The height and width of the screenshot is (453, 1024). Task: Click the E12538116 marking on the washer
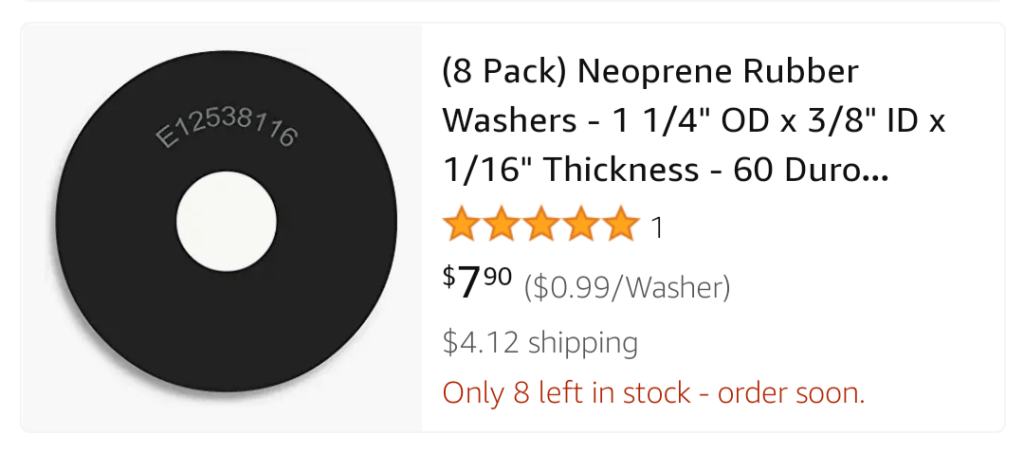click(x=227, y=130)
